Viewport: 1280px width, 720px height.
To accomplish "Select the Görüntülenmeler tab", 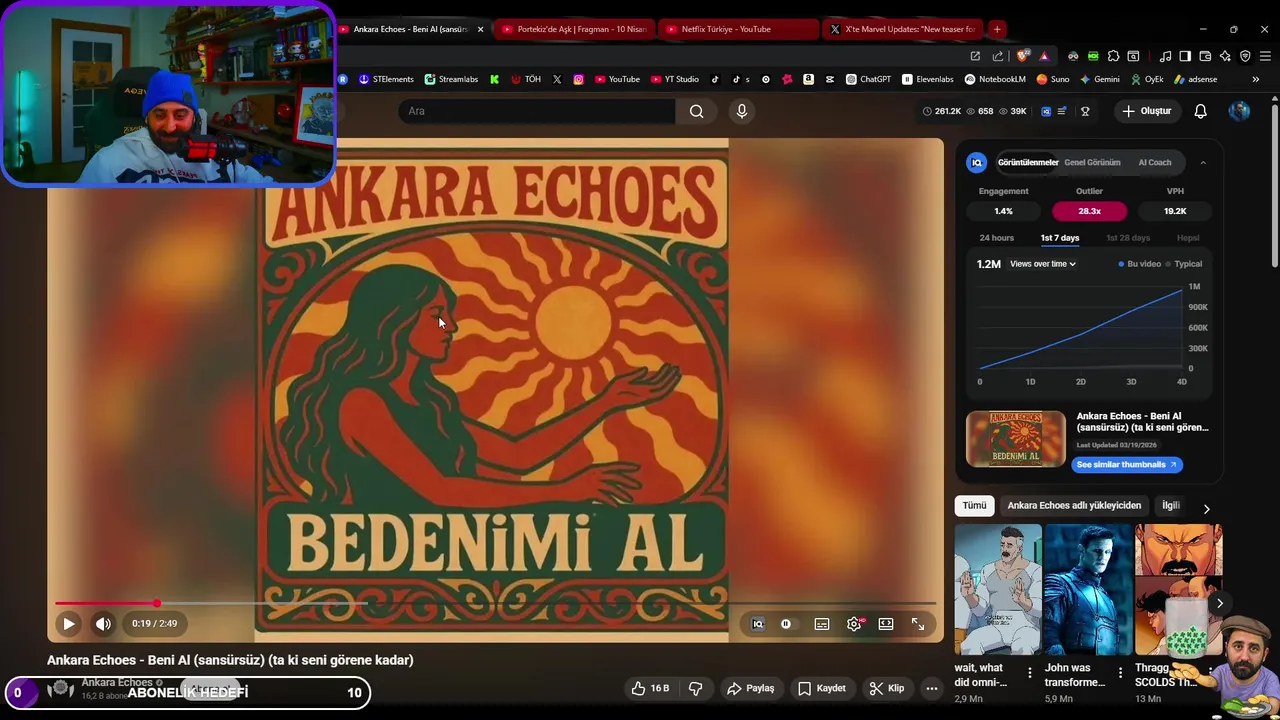I will click(1028, 162).
